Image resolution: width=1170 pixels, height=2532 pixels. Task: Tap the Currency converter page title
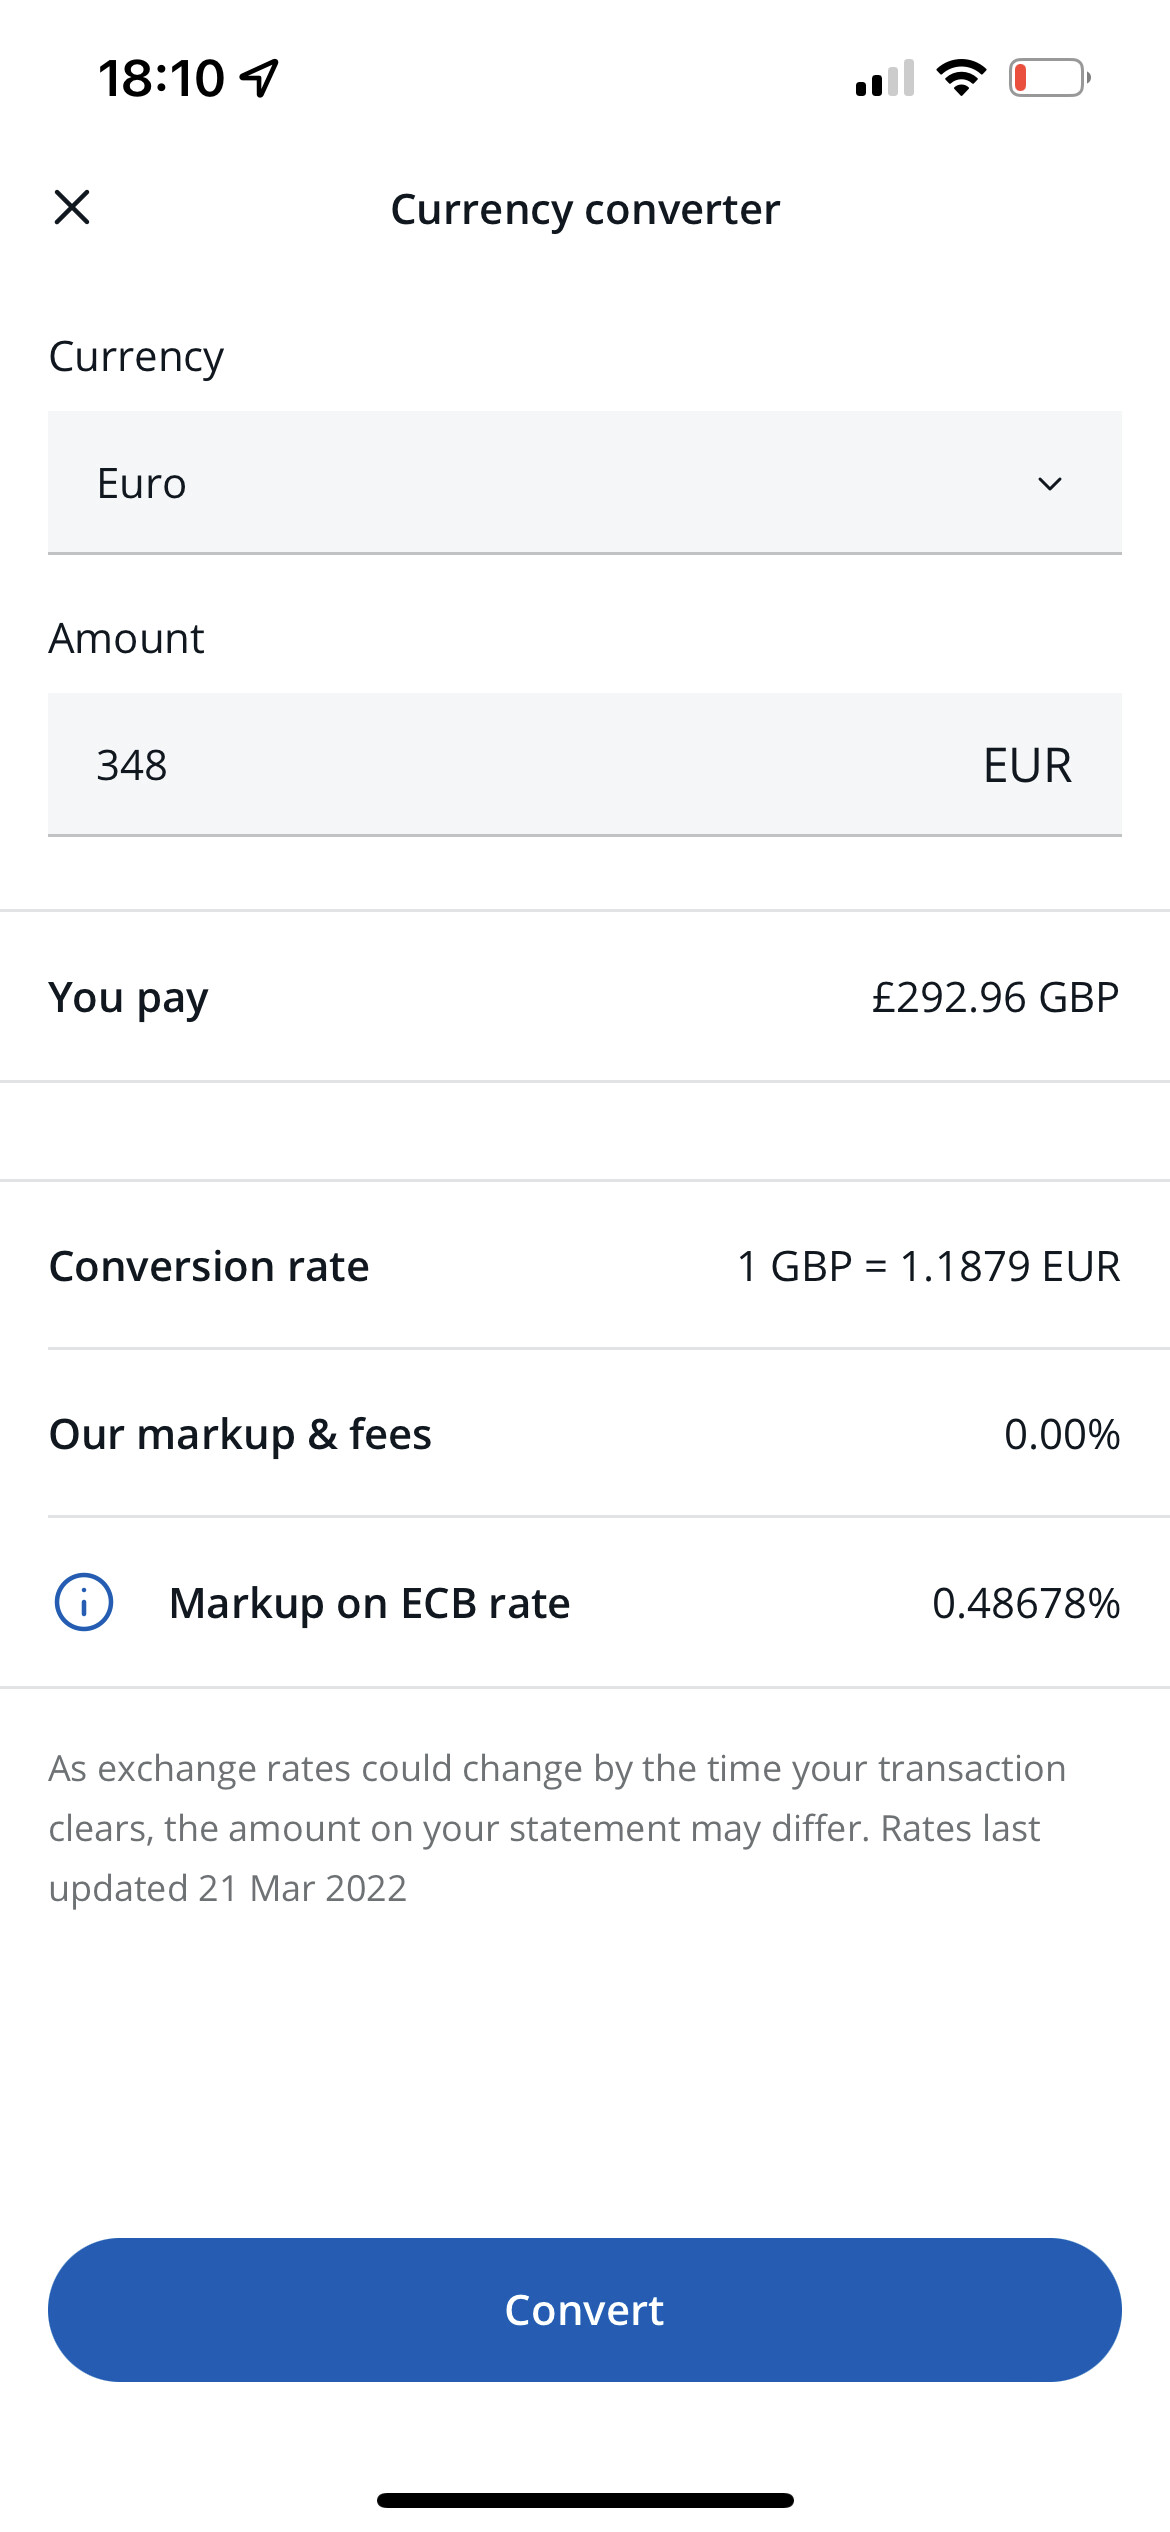(585, 209)
